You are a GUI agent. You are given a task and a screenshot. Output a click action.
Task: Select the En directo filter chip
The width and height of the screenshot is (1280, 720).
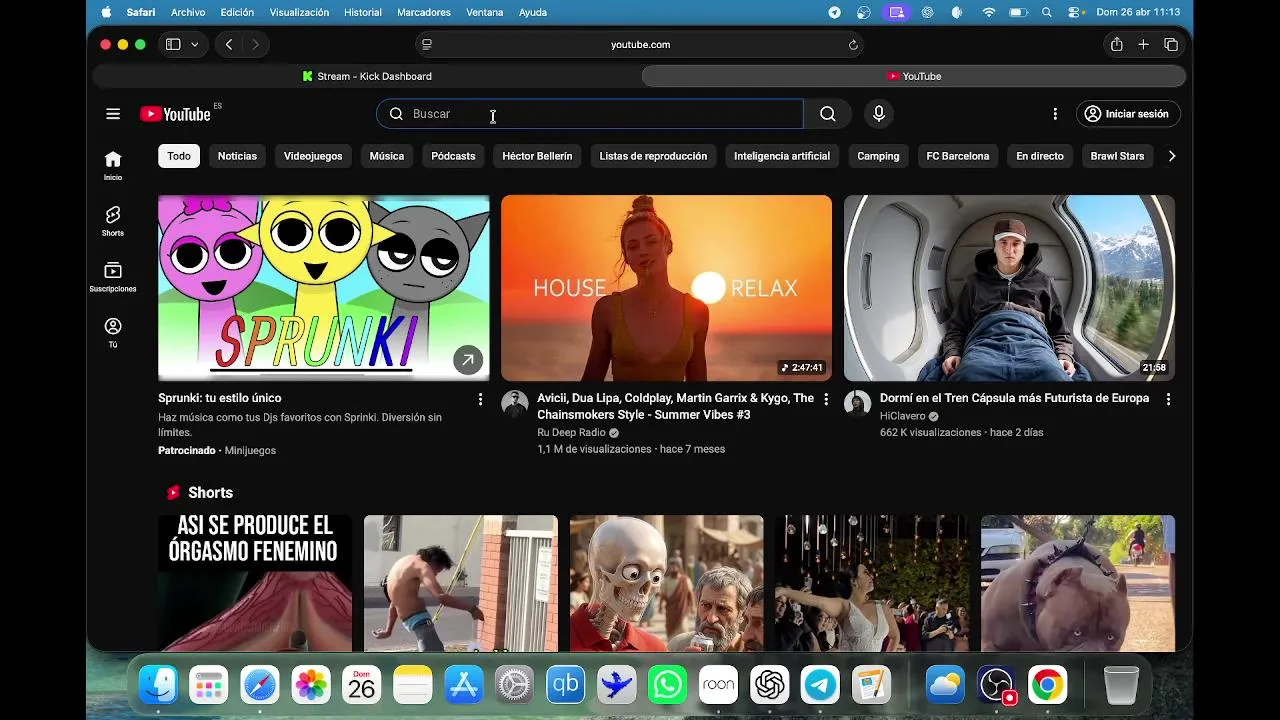coord(1040,156)
